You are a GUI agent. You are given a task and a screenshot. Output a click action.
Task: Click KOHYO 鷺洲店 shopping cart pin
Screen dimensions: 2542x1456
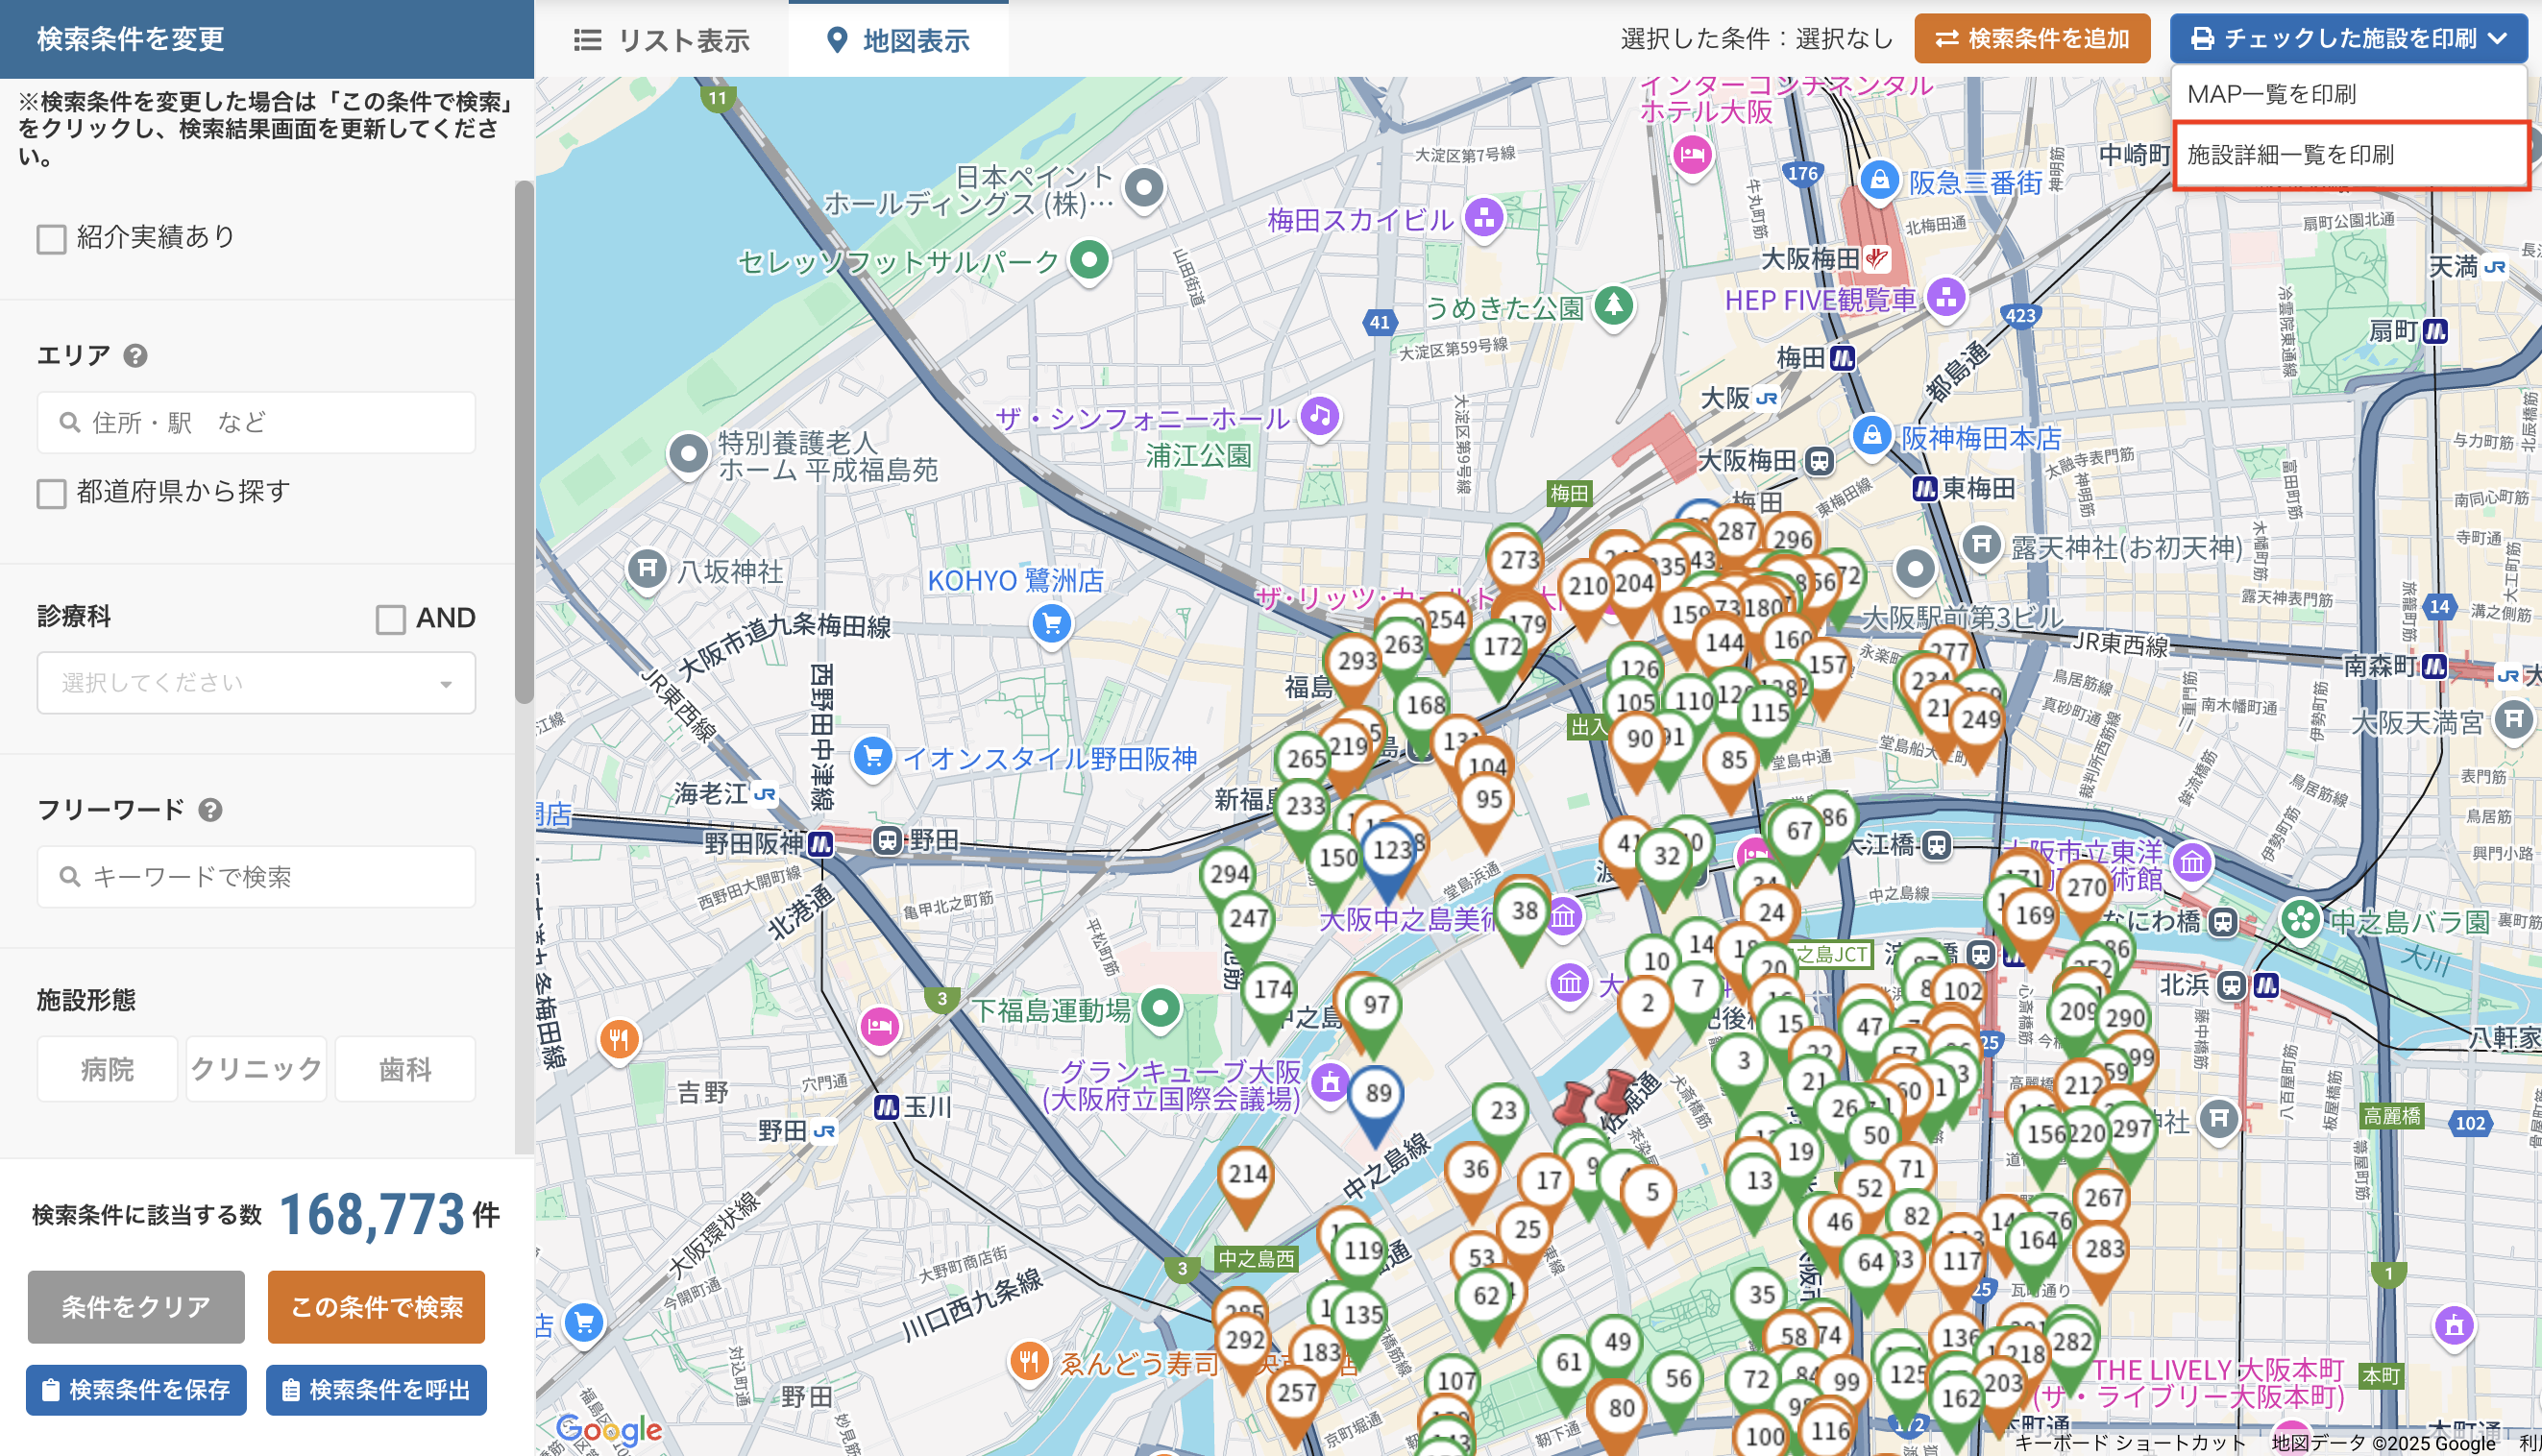click(x=1051, y=625)
